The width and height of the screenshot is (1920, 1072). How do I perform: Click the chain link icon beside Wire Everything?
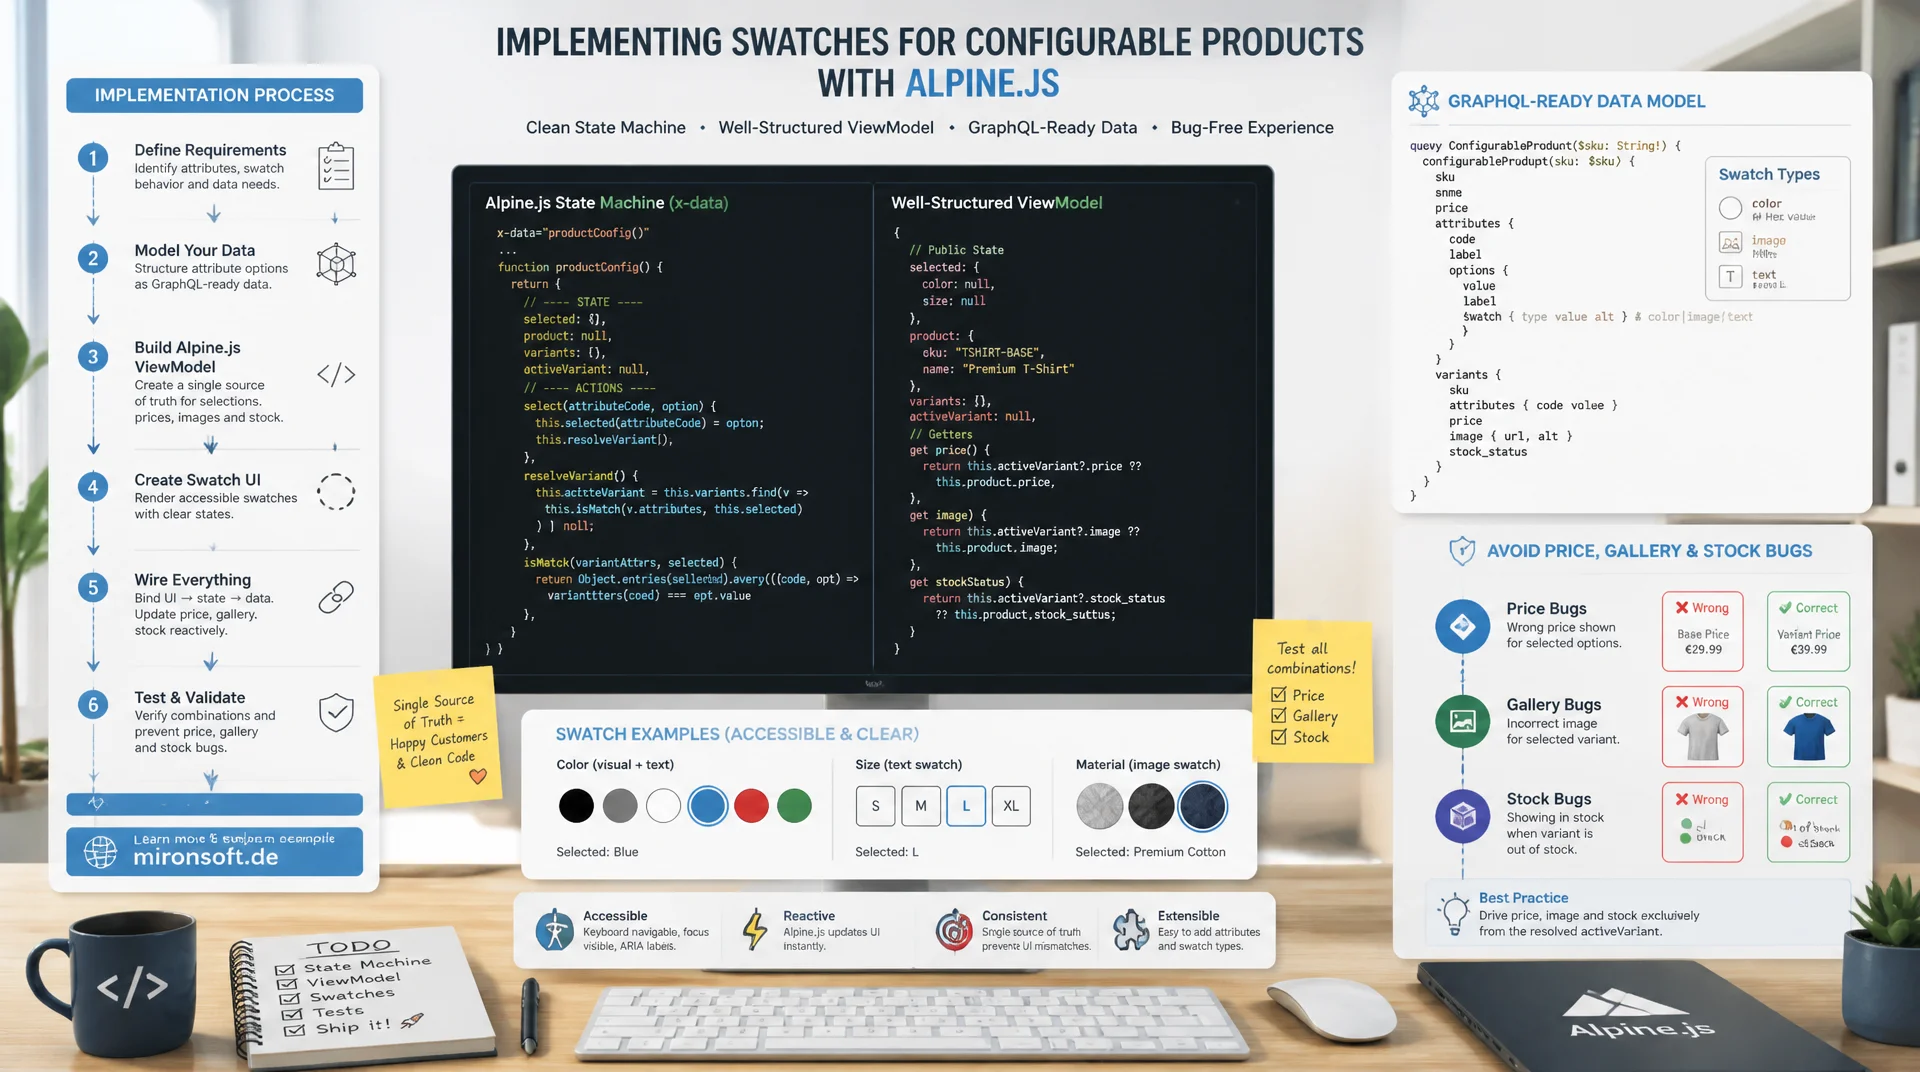336,597
